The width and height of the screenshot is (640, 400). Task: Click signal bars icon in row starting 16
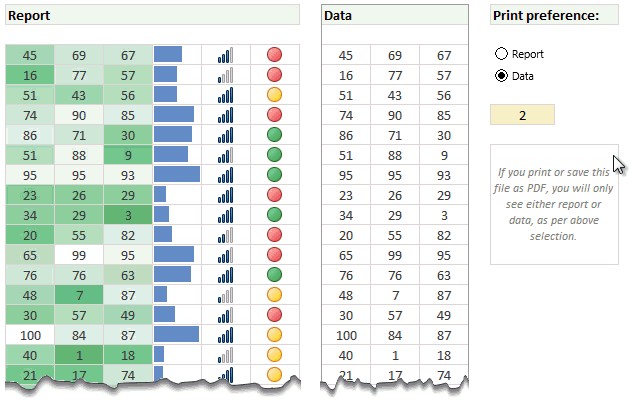226,74
